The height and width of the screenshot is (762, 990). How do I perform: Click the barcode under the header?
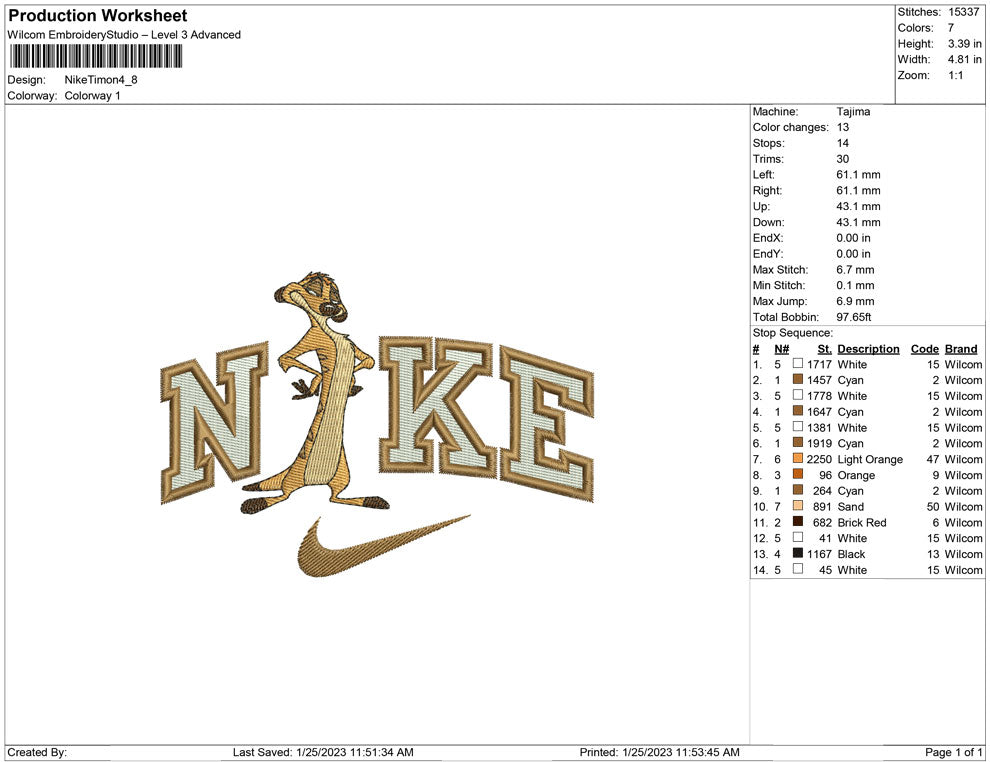pos(96,57)
